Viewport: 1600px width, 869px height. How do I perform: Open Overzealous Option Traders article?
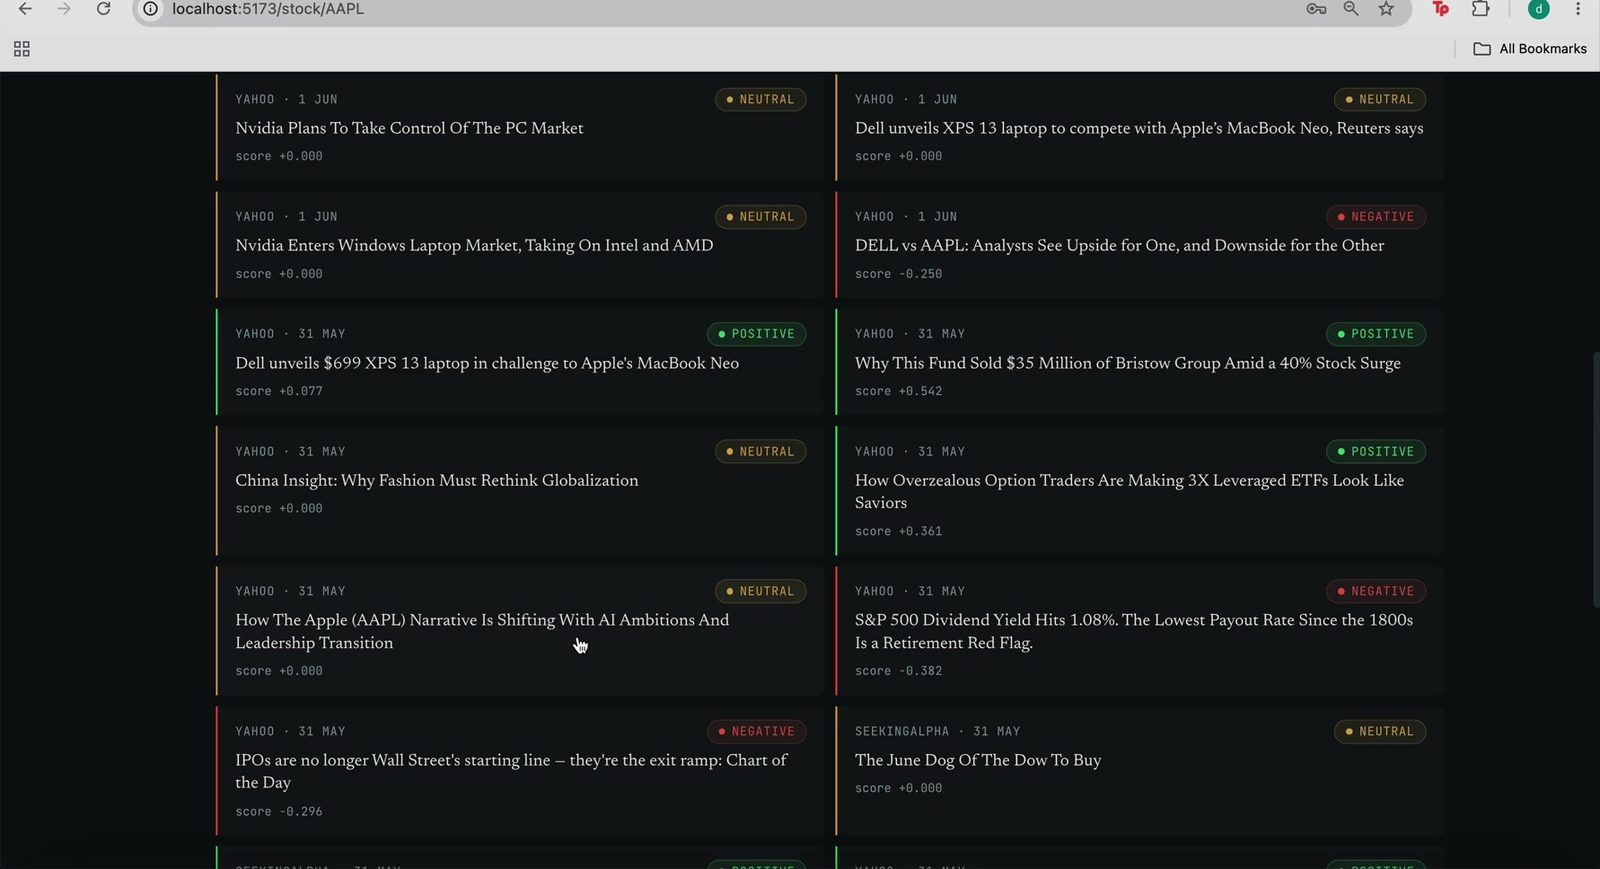pos(1129,491)
